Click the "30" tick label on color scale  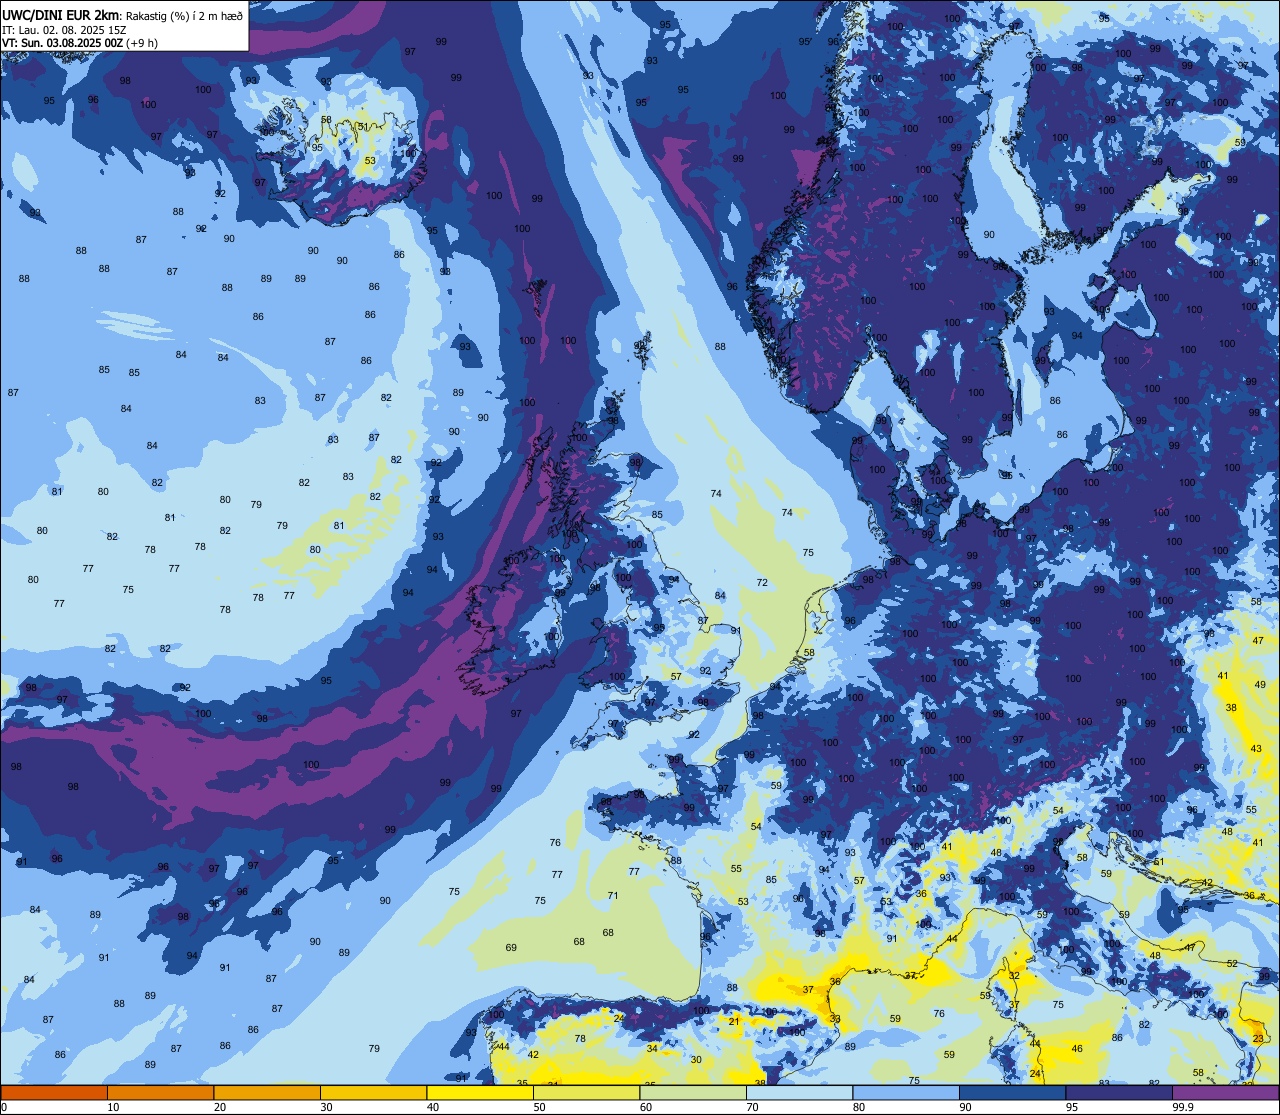(326, 1107)
